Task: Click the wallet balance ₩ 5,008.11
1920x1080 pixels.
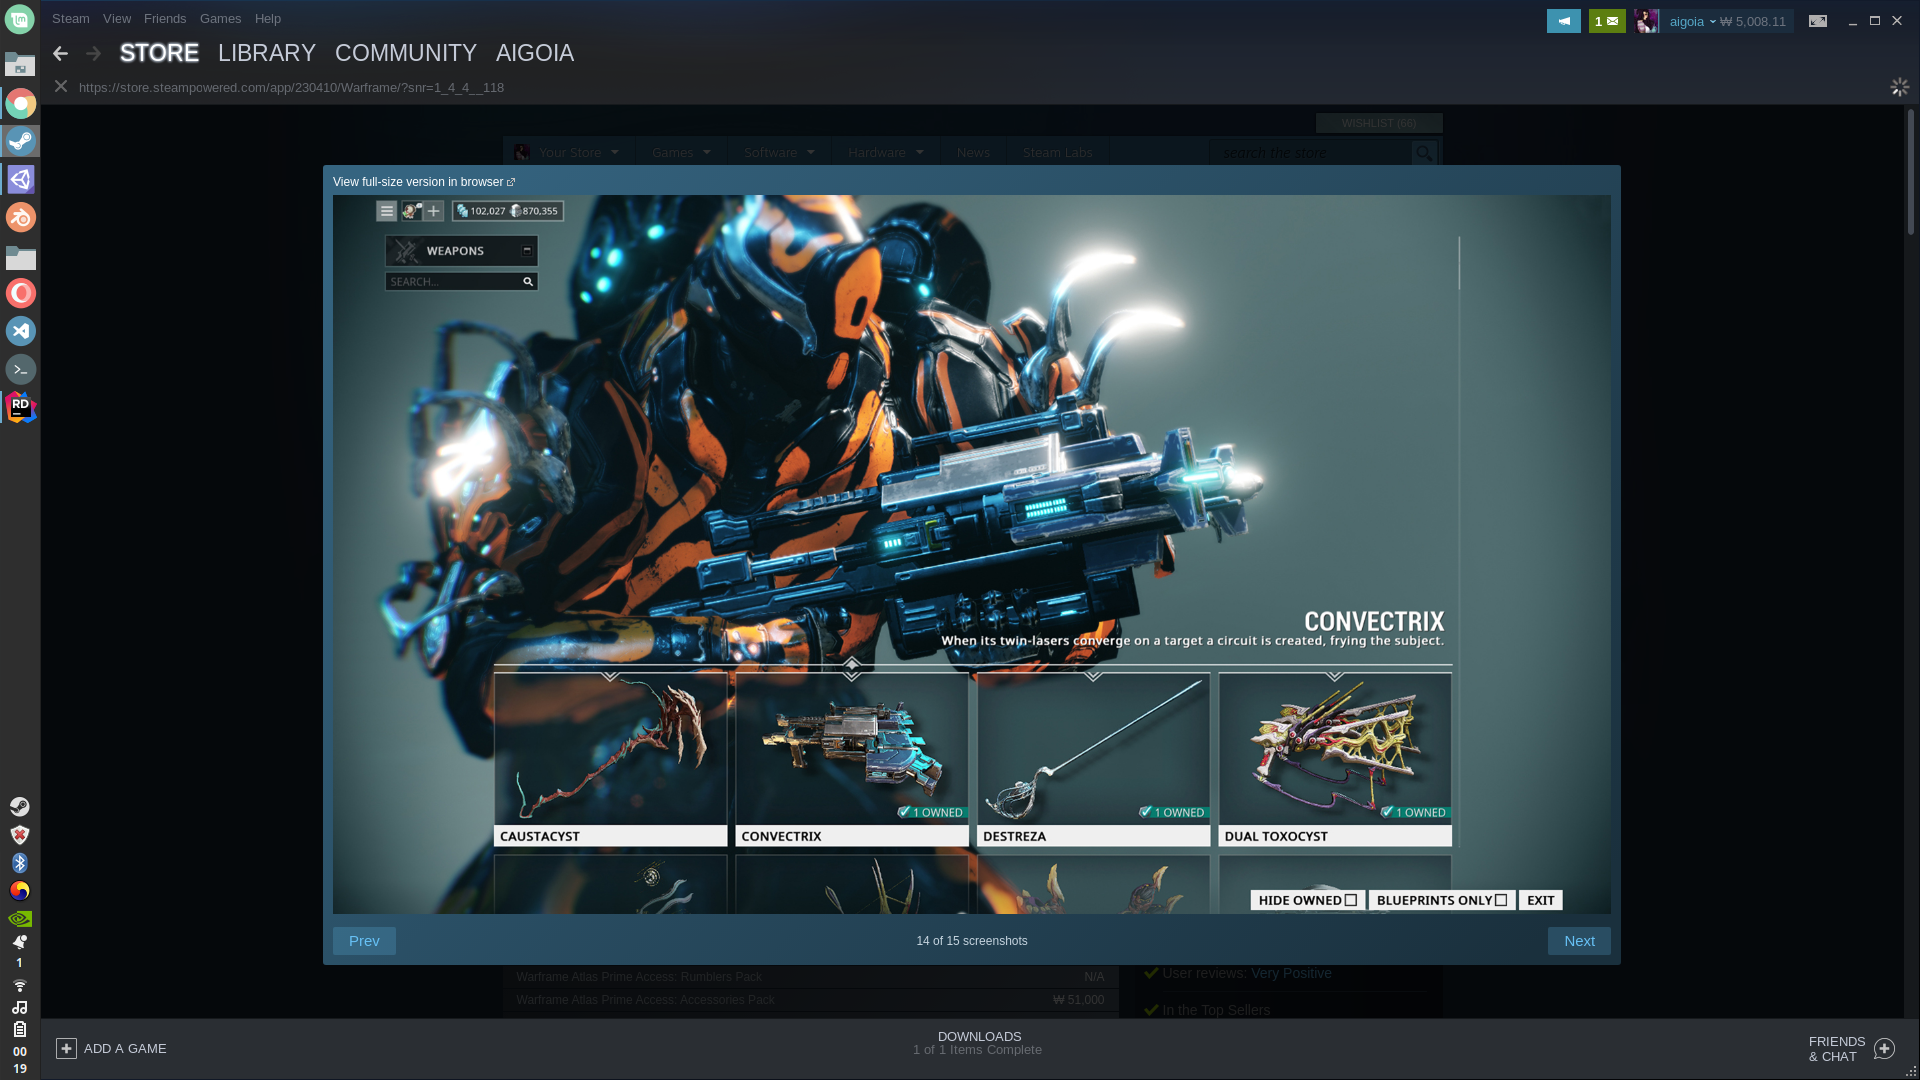Action: 1752,21
